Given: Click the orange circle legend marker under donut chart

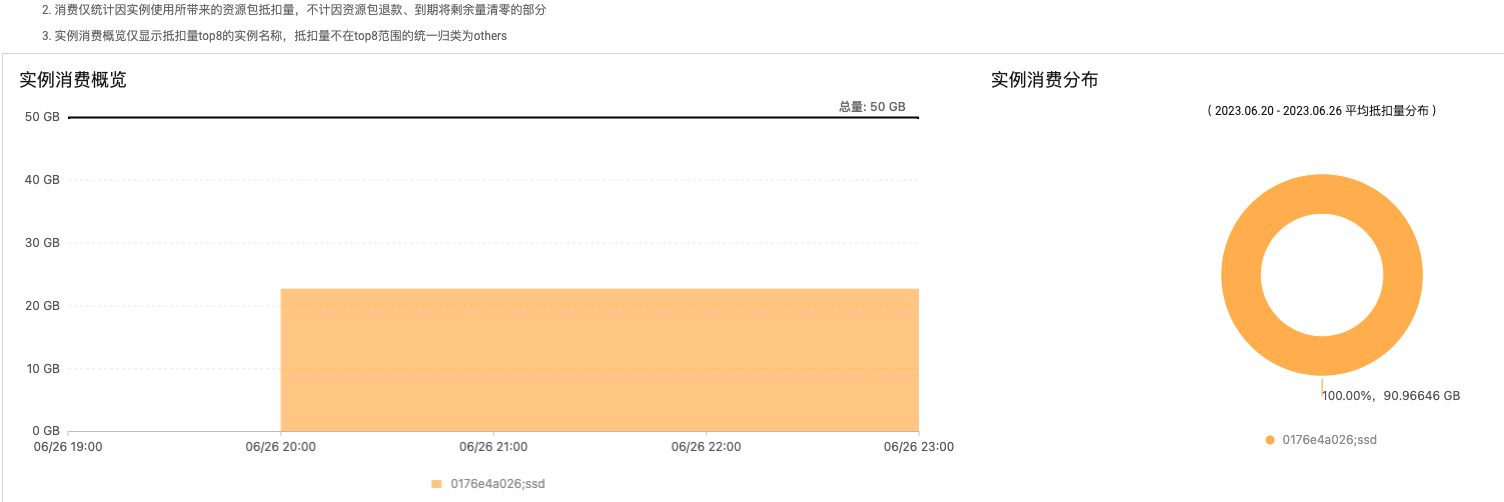Looking at the screenshot, I should point(1270,440).
